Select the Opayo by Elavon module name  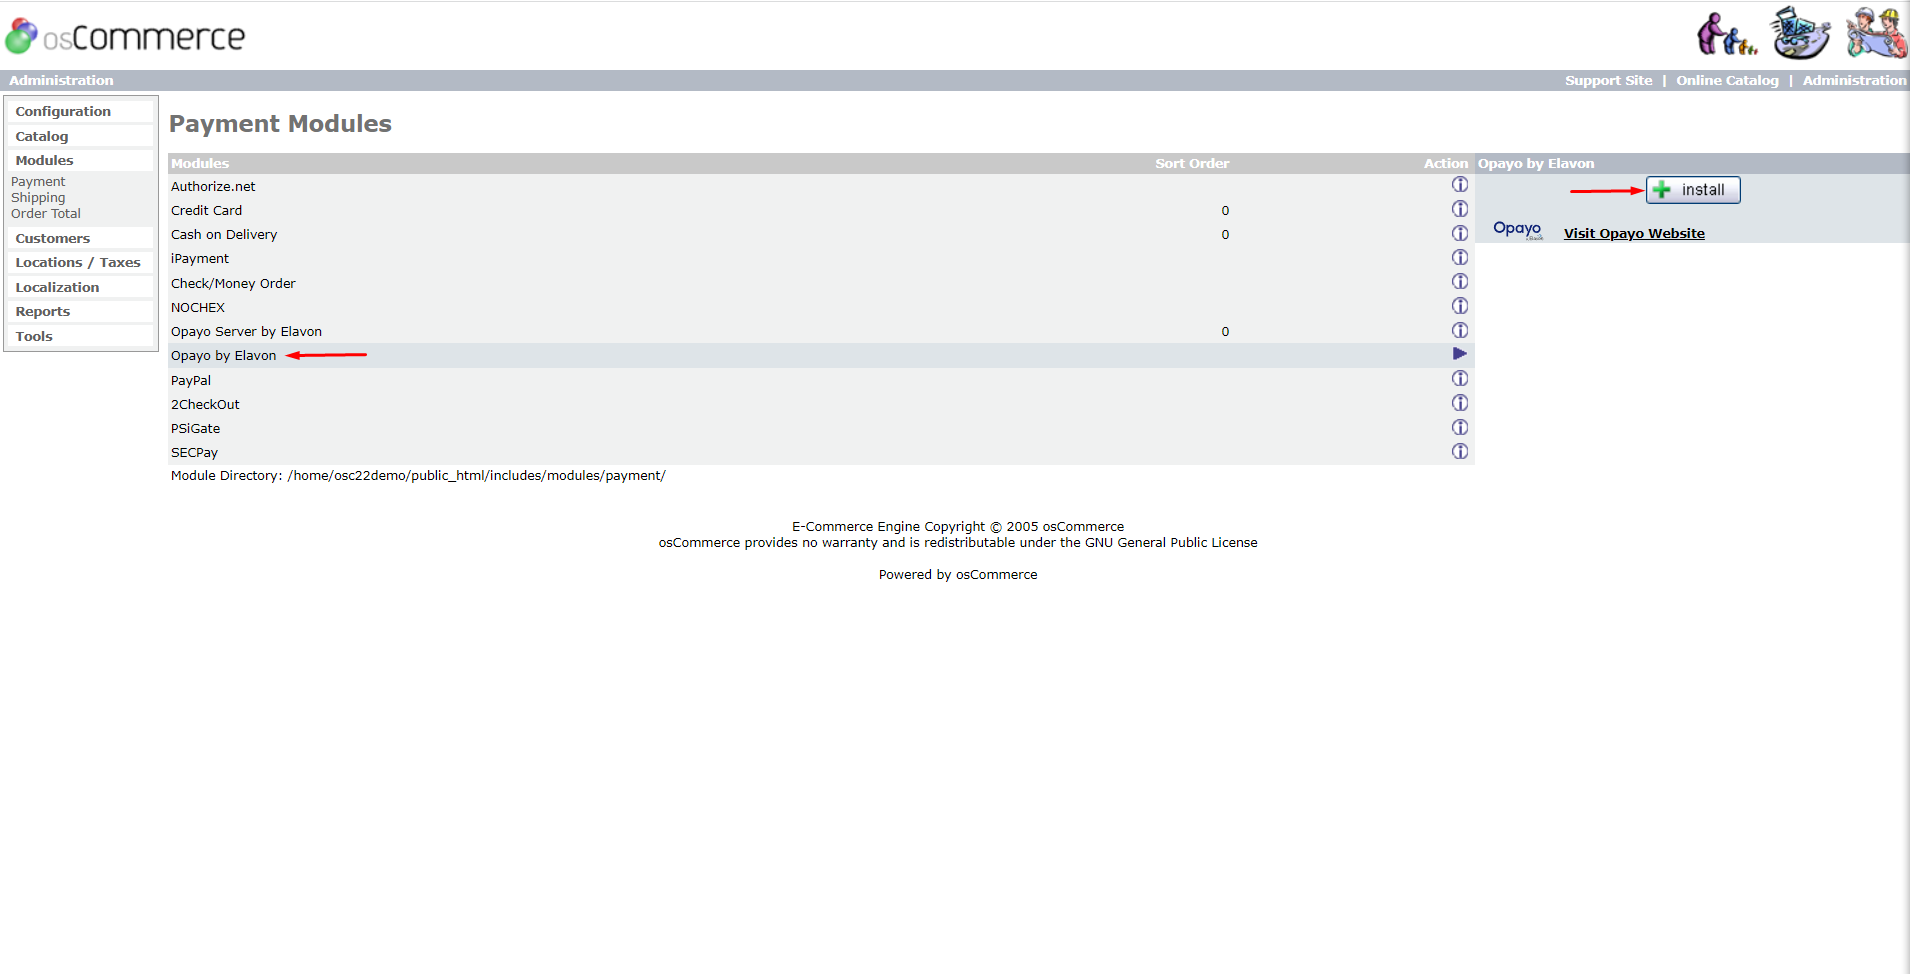pyautogui.click(x=223, y=355)
